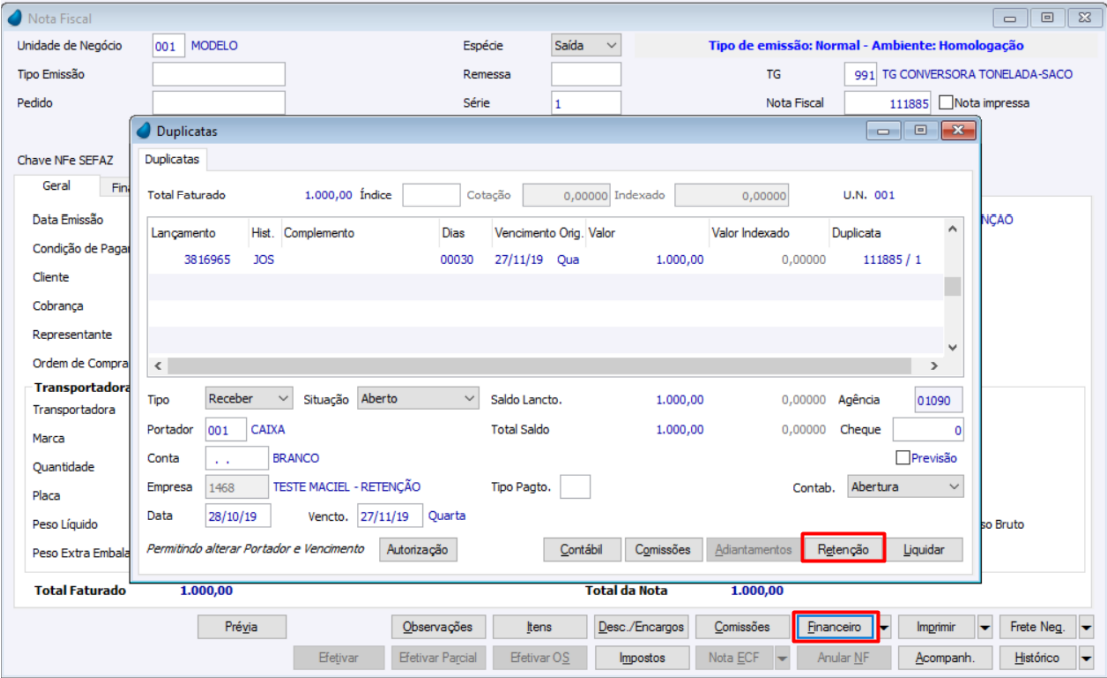Click the scroll down arrow in duplicatas list

(x=952, y=347)
